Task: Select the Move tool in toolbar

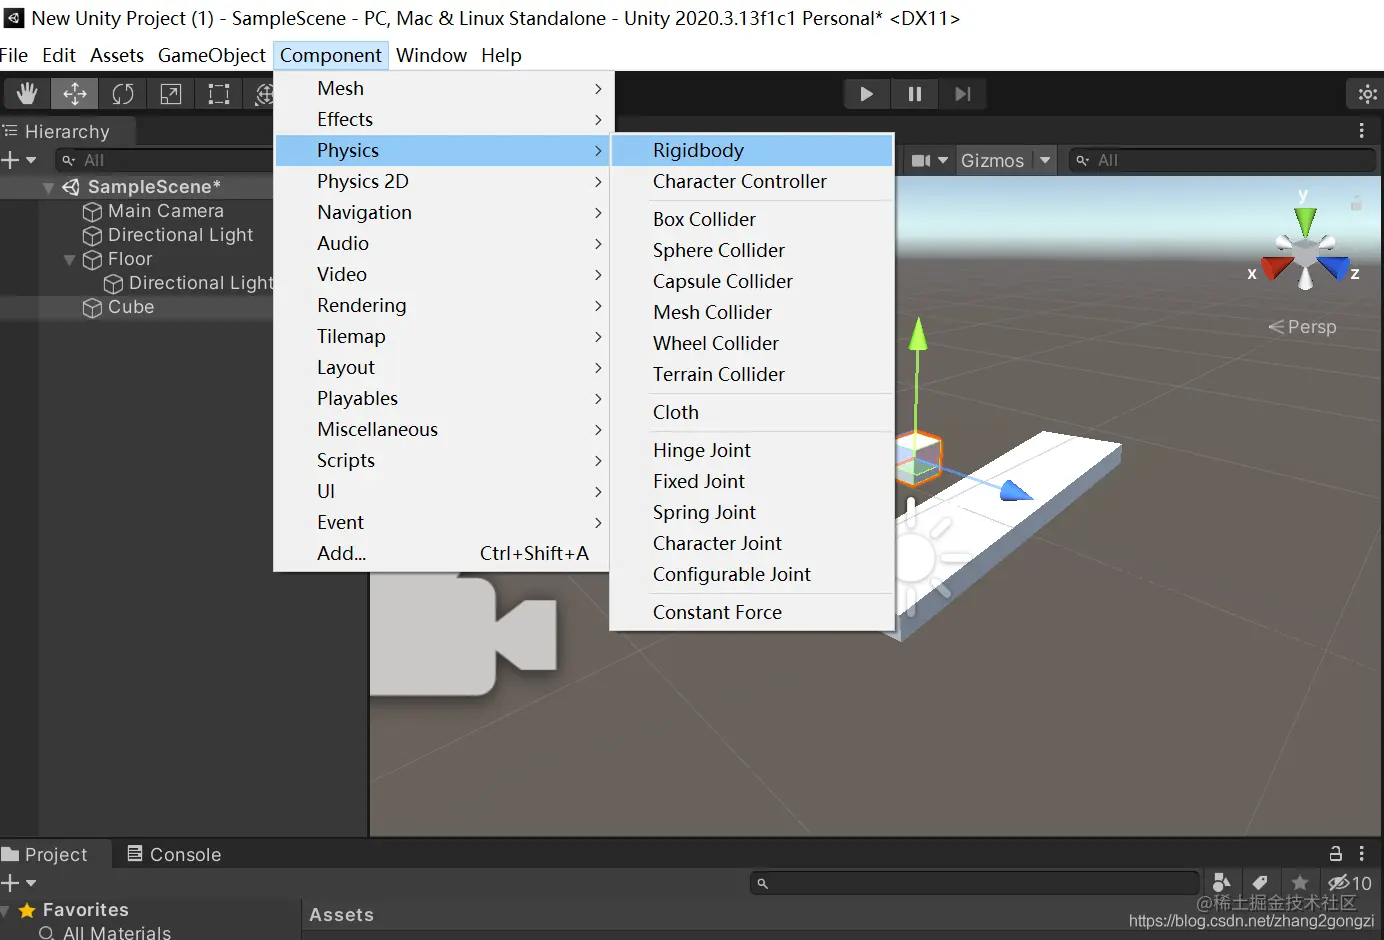Action: [75, 94]
